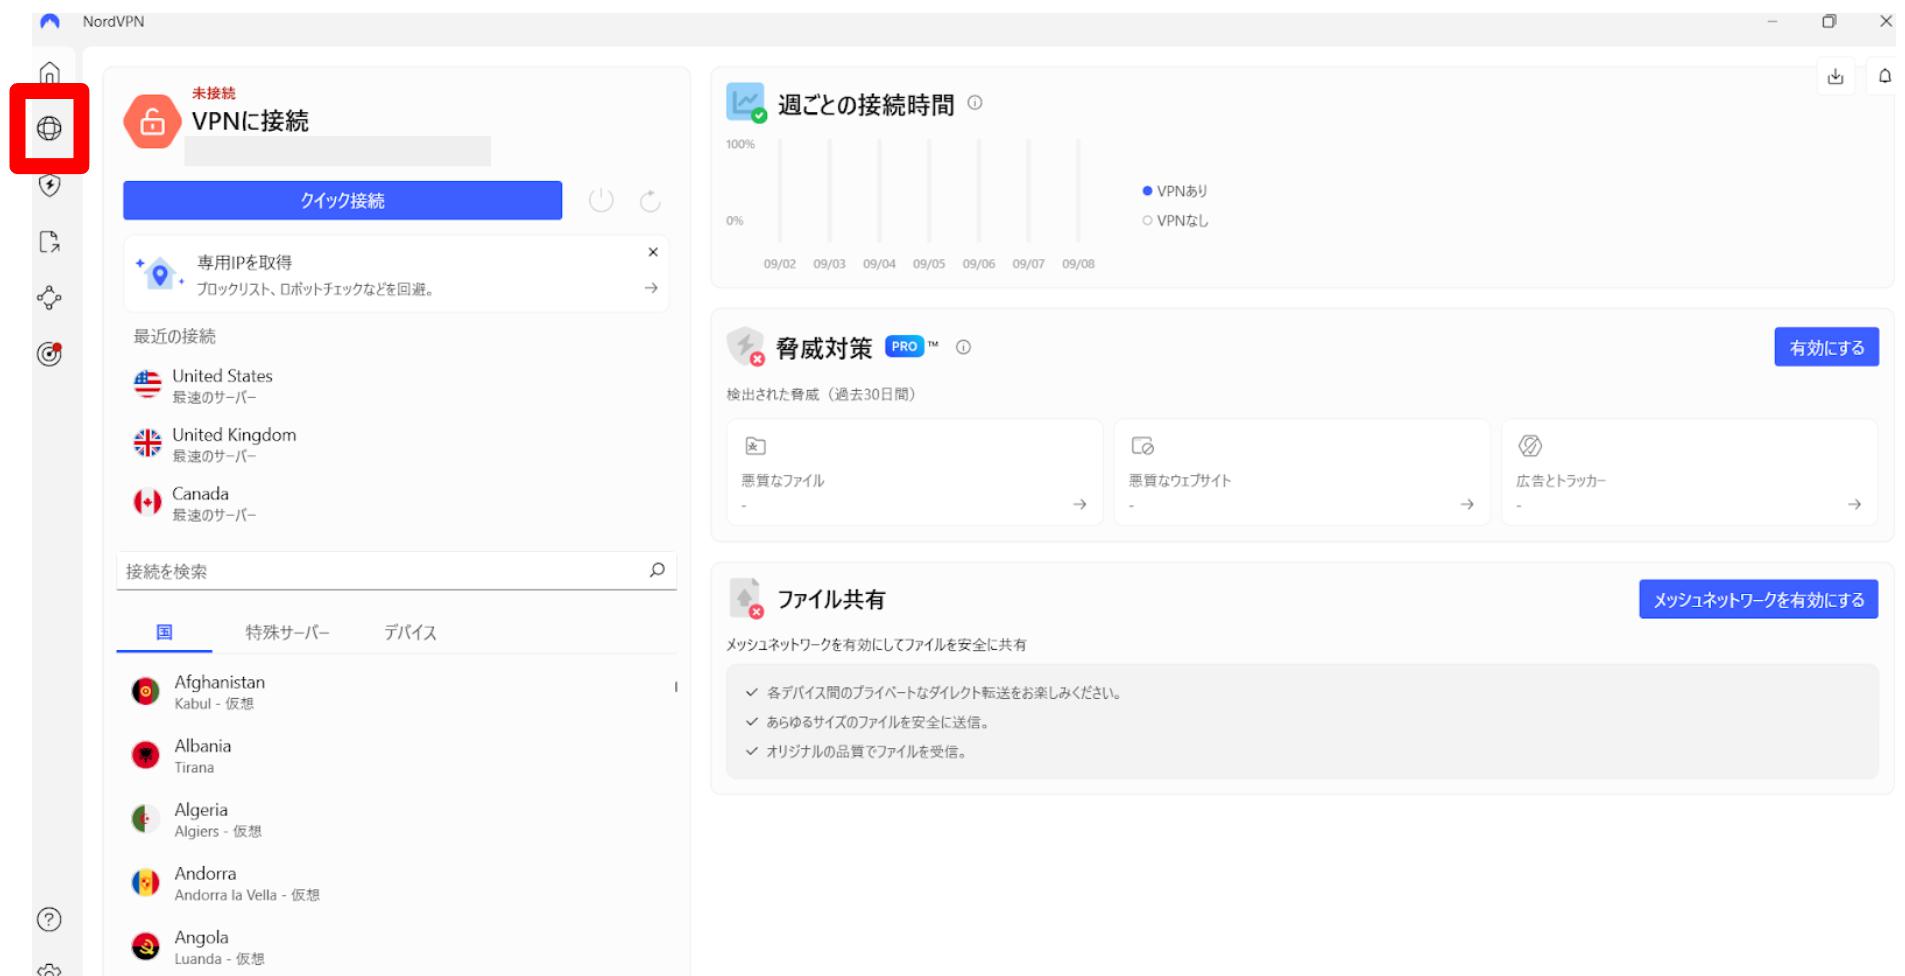Open the file sharing sidebar icon
Image resolution: width=1905 pixels, height=976 pixels.
49,242
